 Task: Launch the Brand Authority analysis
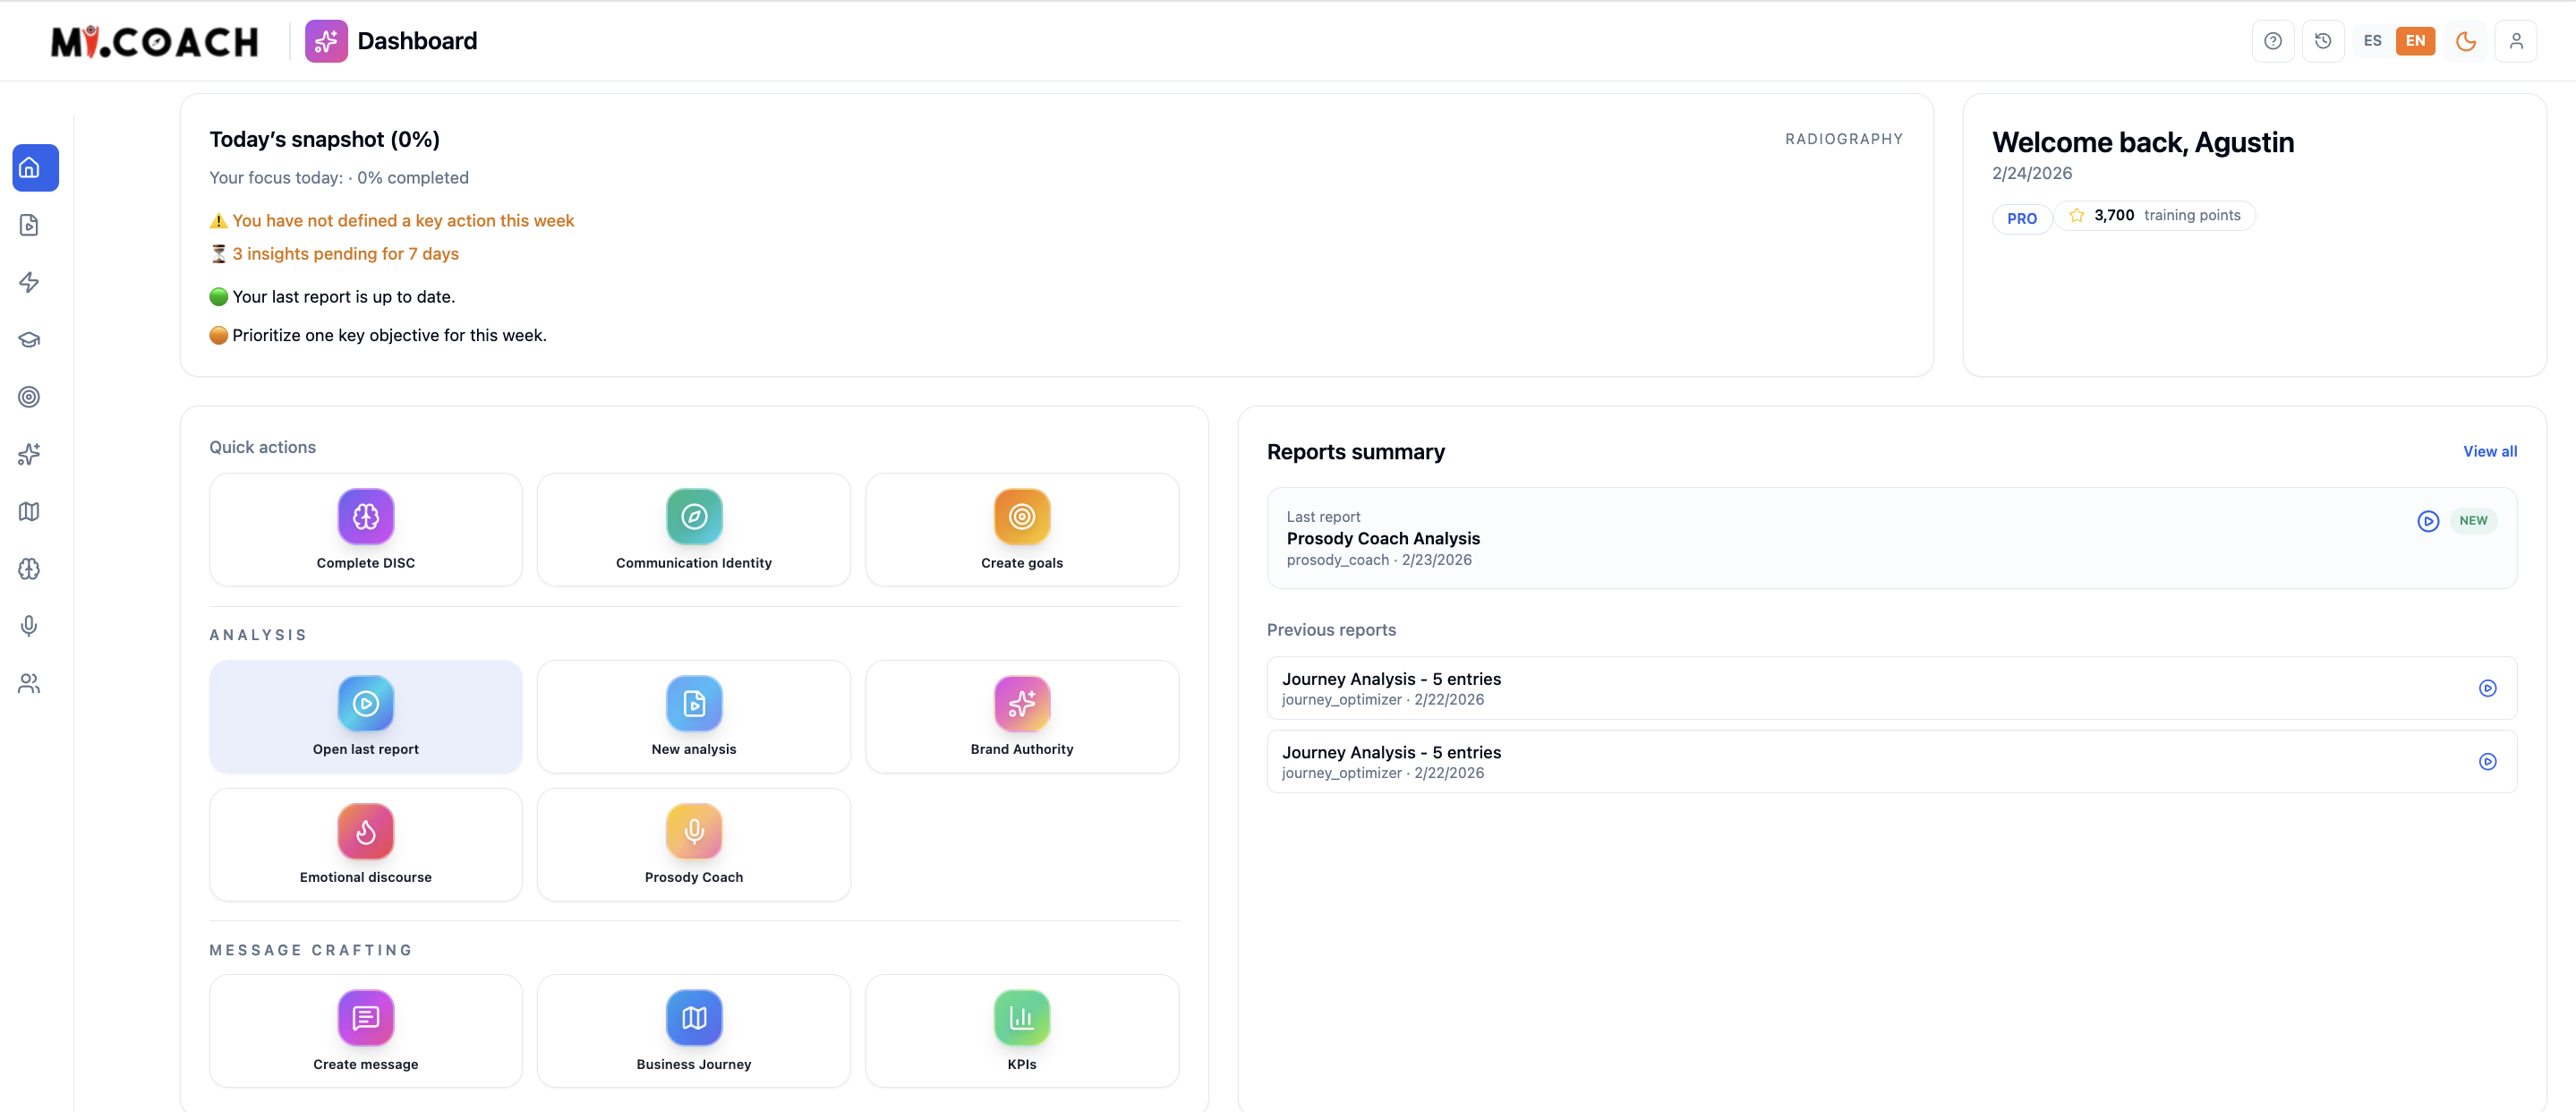1021,715
